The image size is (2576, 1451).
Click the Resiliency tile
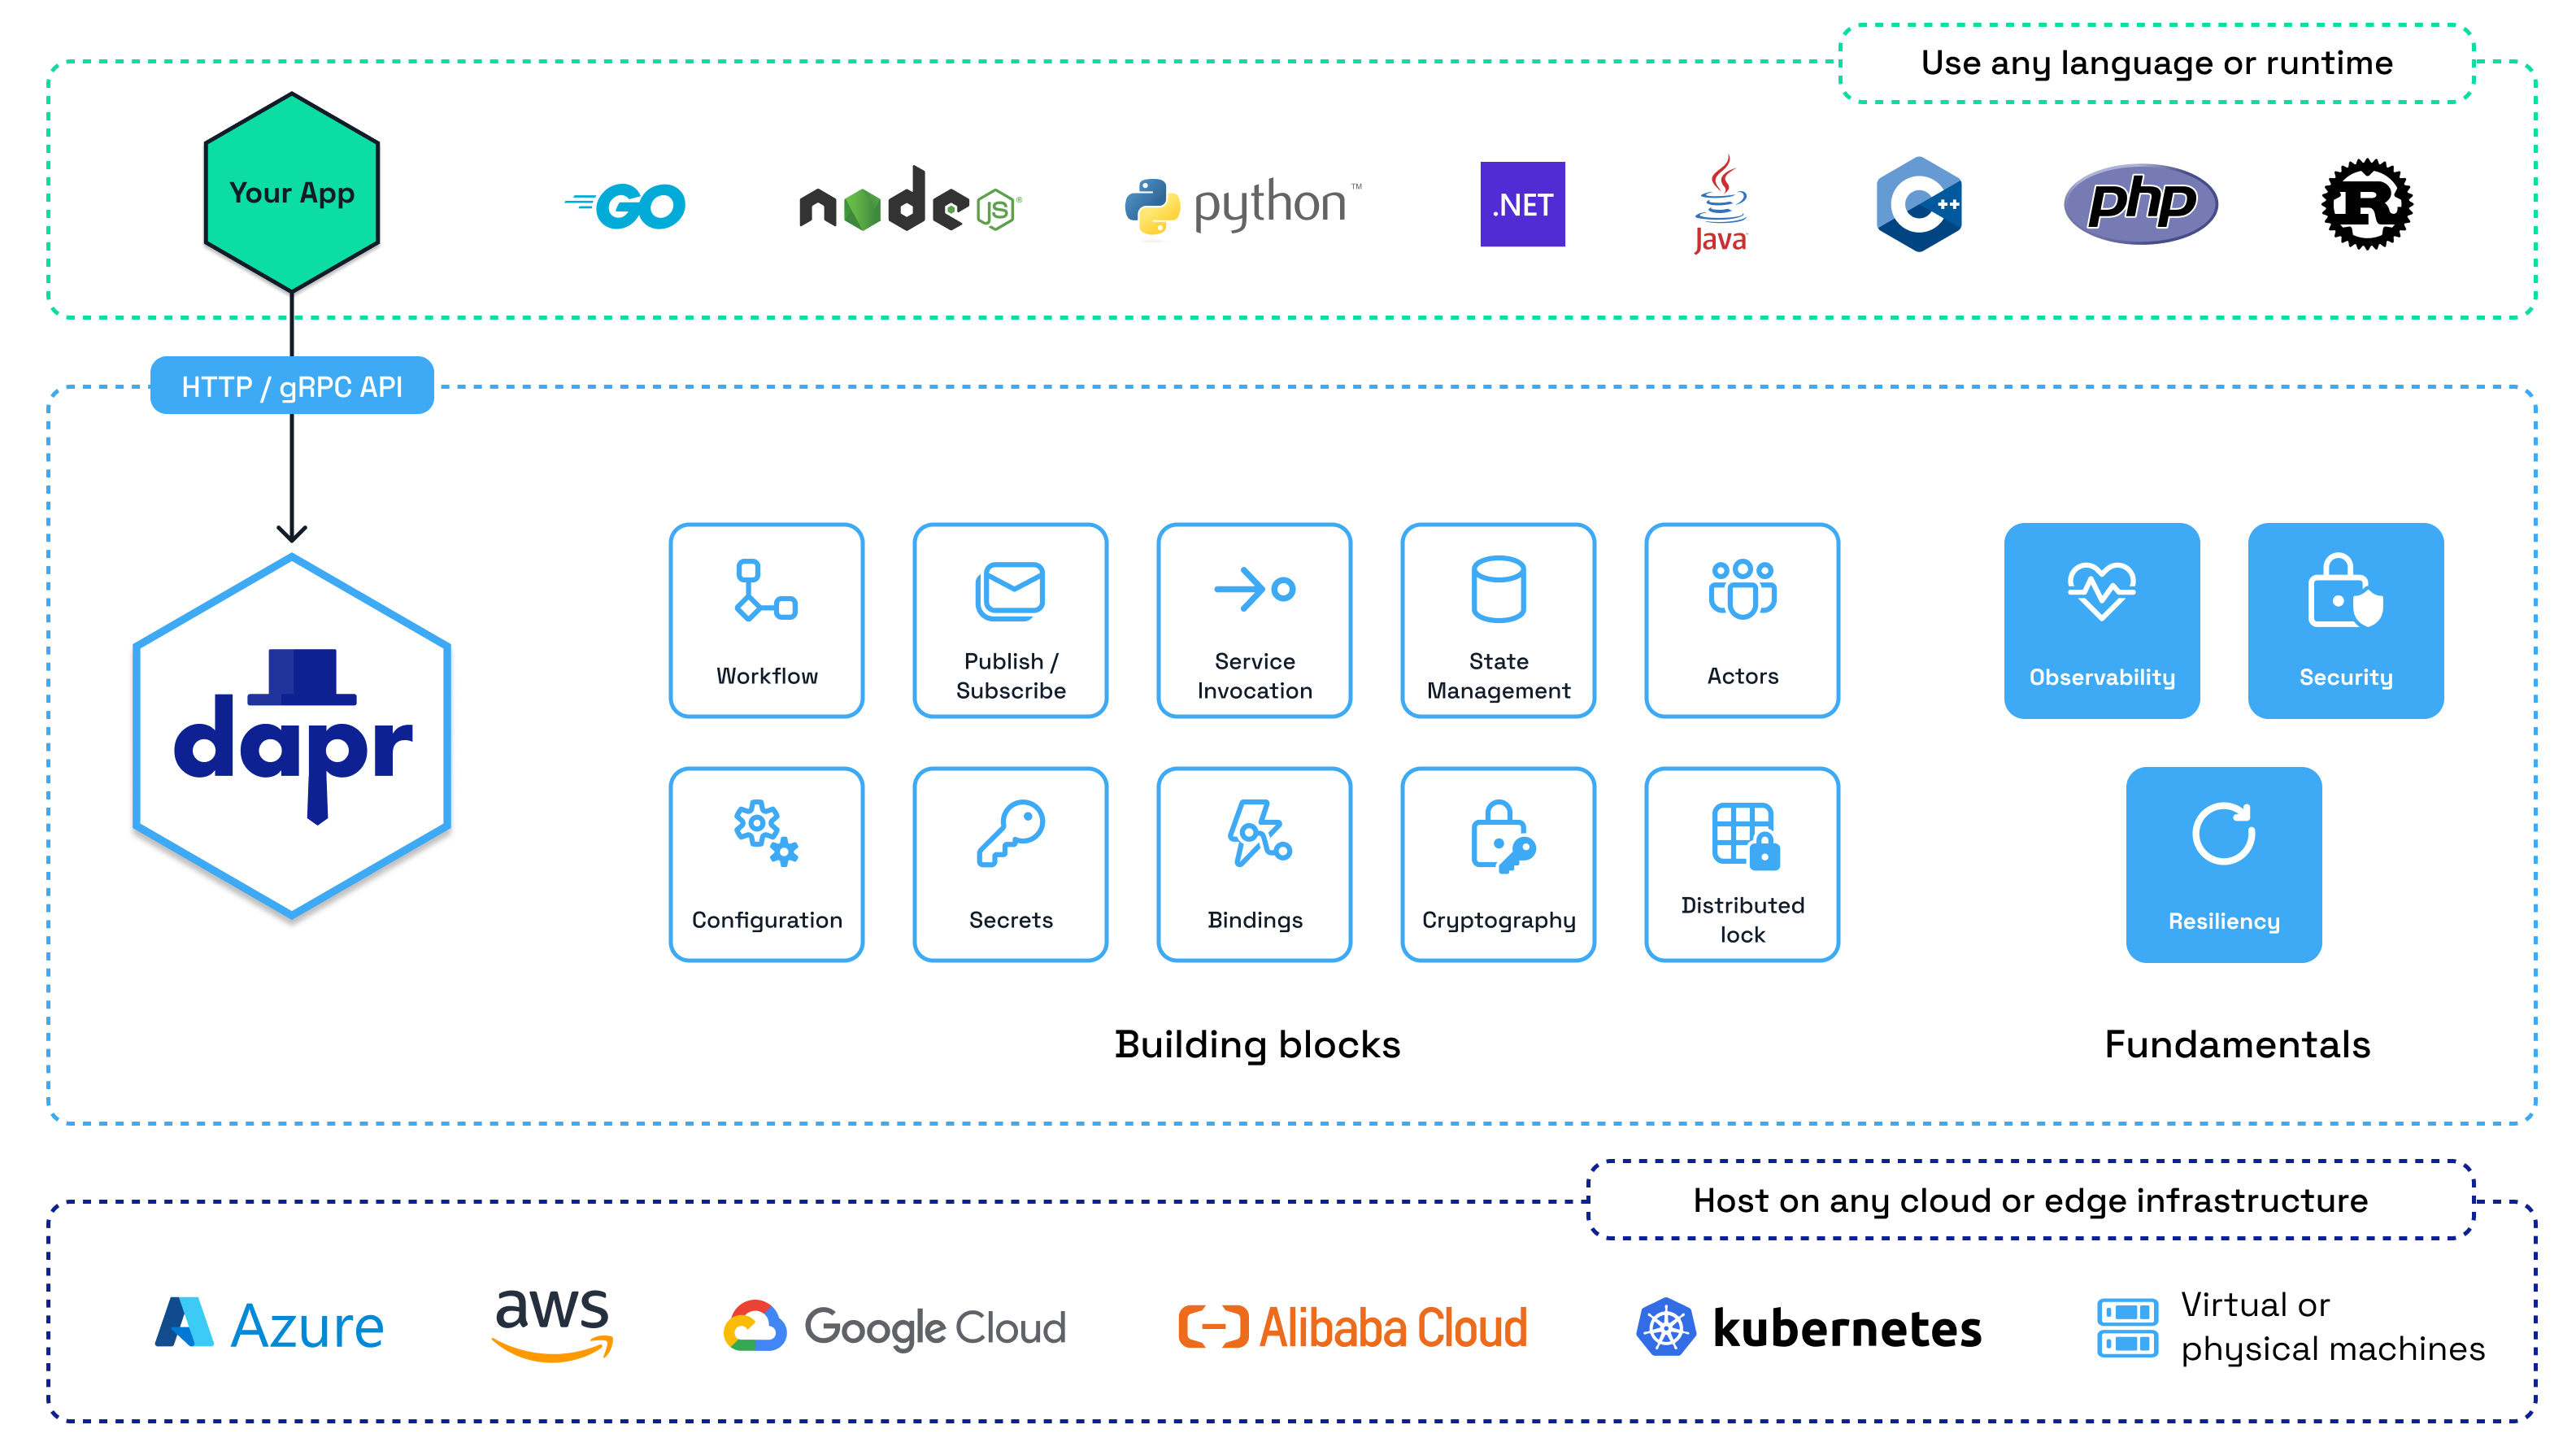[x=2223, y=864]
